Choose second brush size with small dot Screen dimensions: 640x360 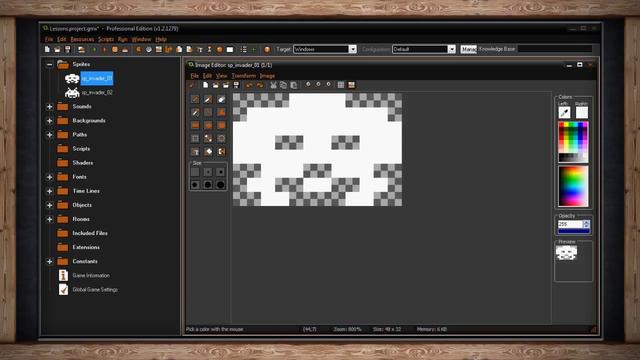208,172
